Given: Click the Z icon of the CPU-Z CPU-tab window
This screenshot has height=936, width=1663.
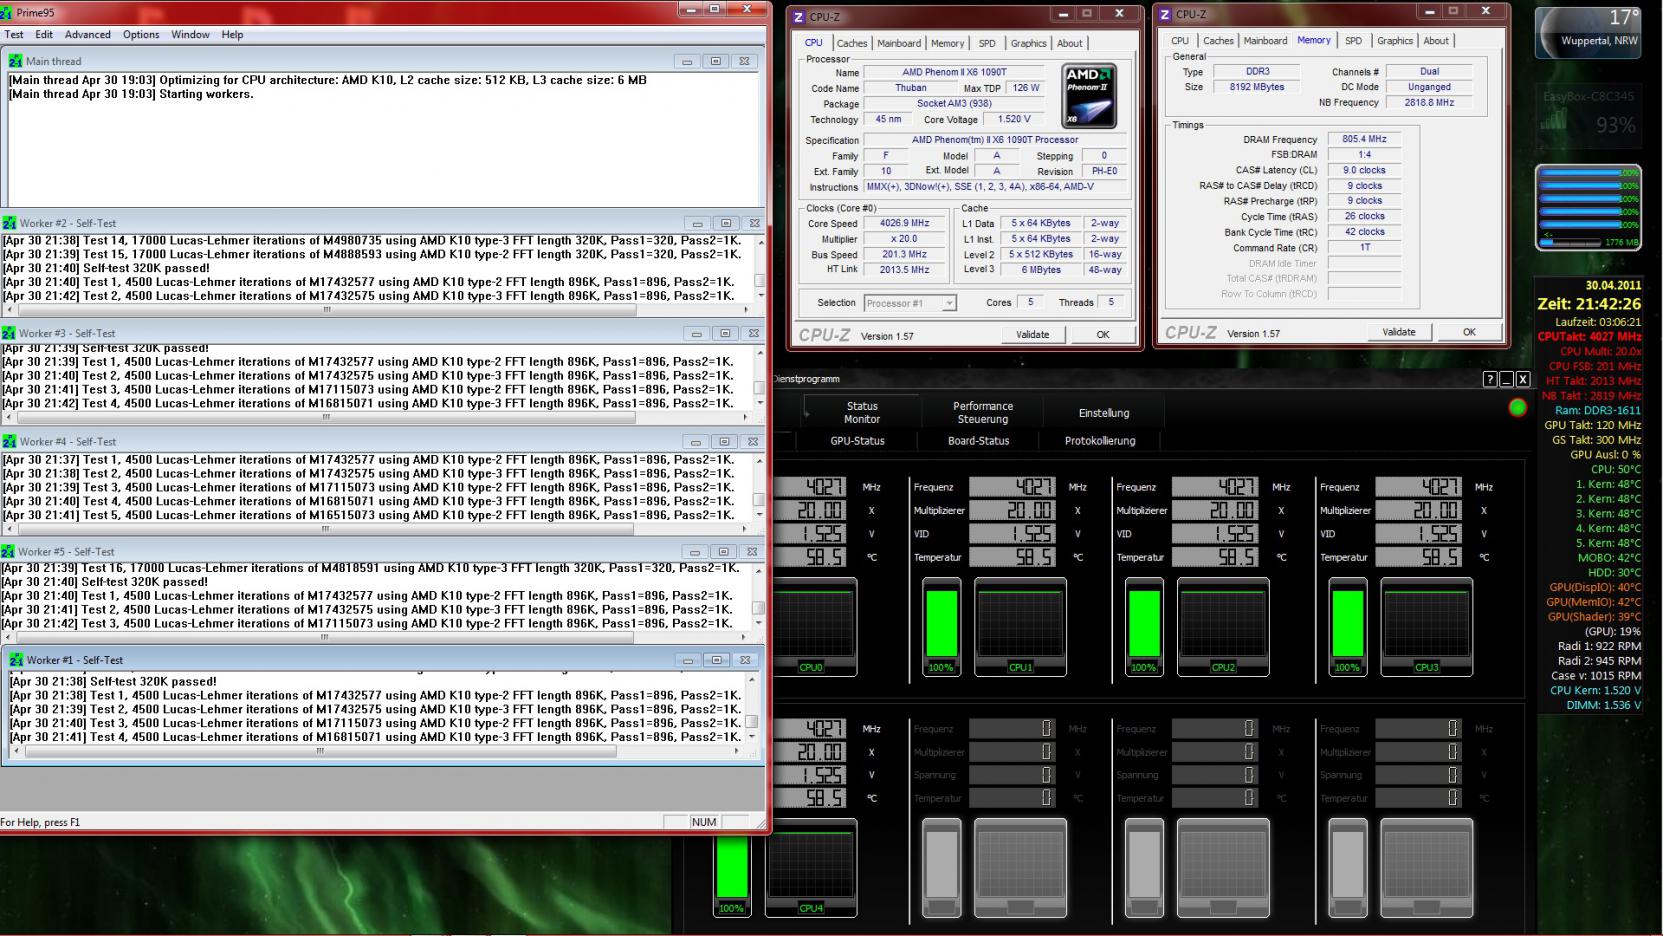Looking at the screenshot, I should coord(799,16).
